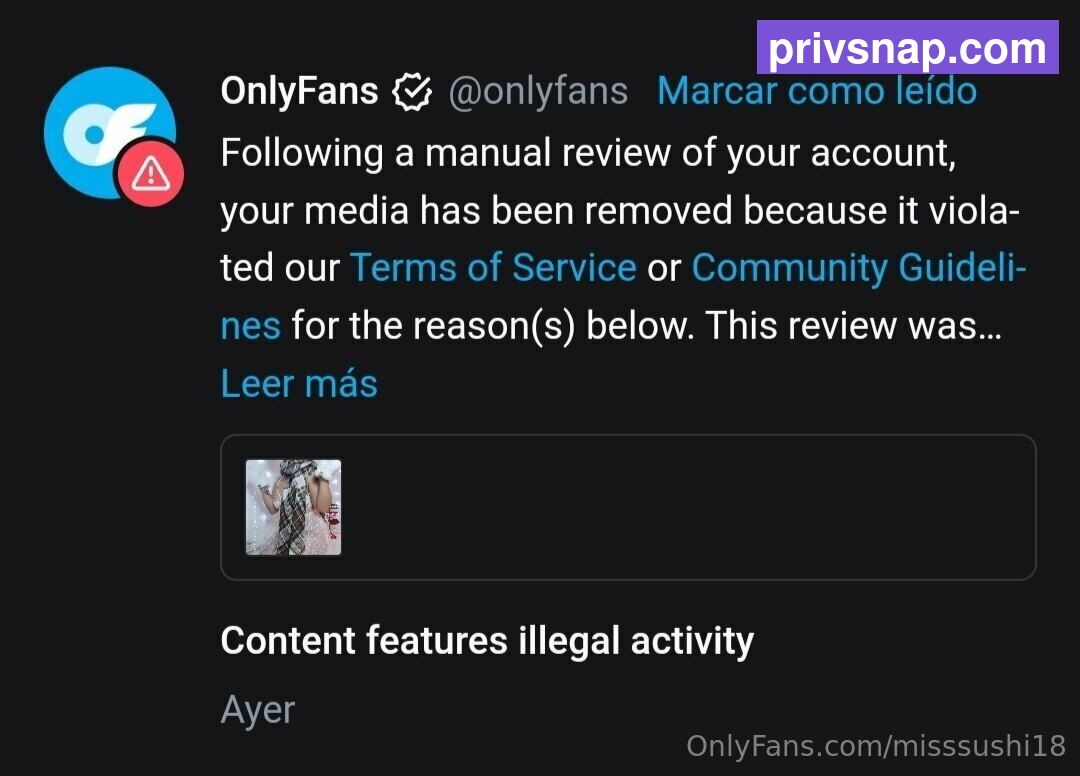Click the Ayer timestamp
The image size is (1080, 776).
(x=258, y=710)
